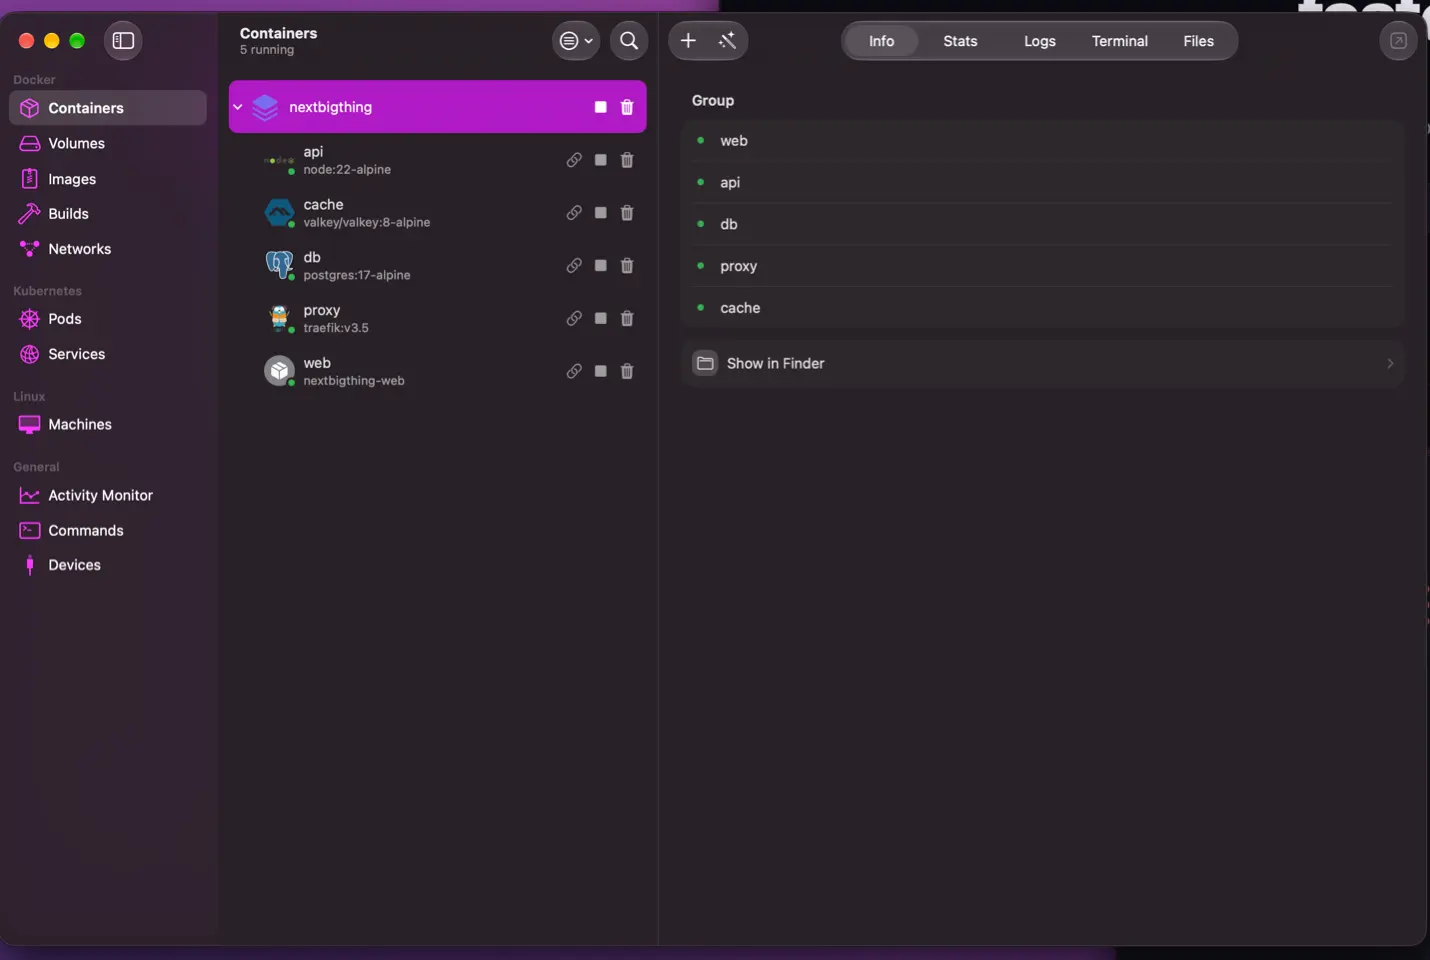The height and width of the screenshot is (960, 1430).
Task: Open Kubernetes Services
Action: click(108, 354)
